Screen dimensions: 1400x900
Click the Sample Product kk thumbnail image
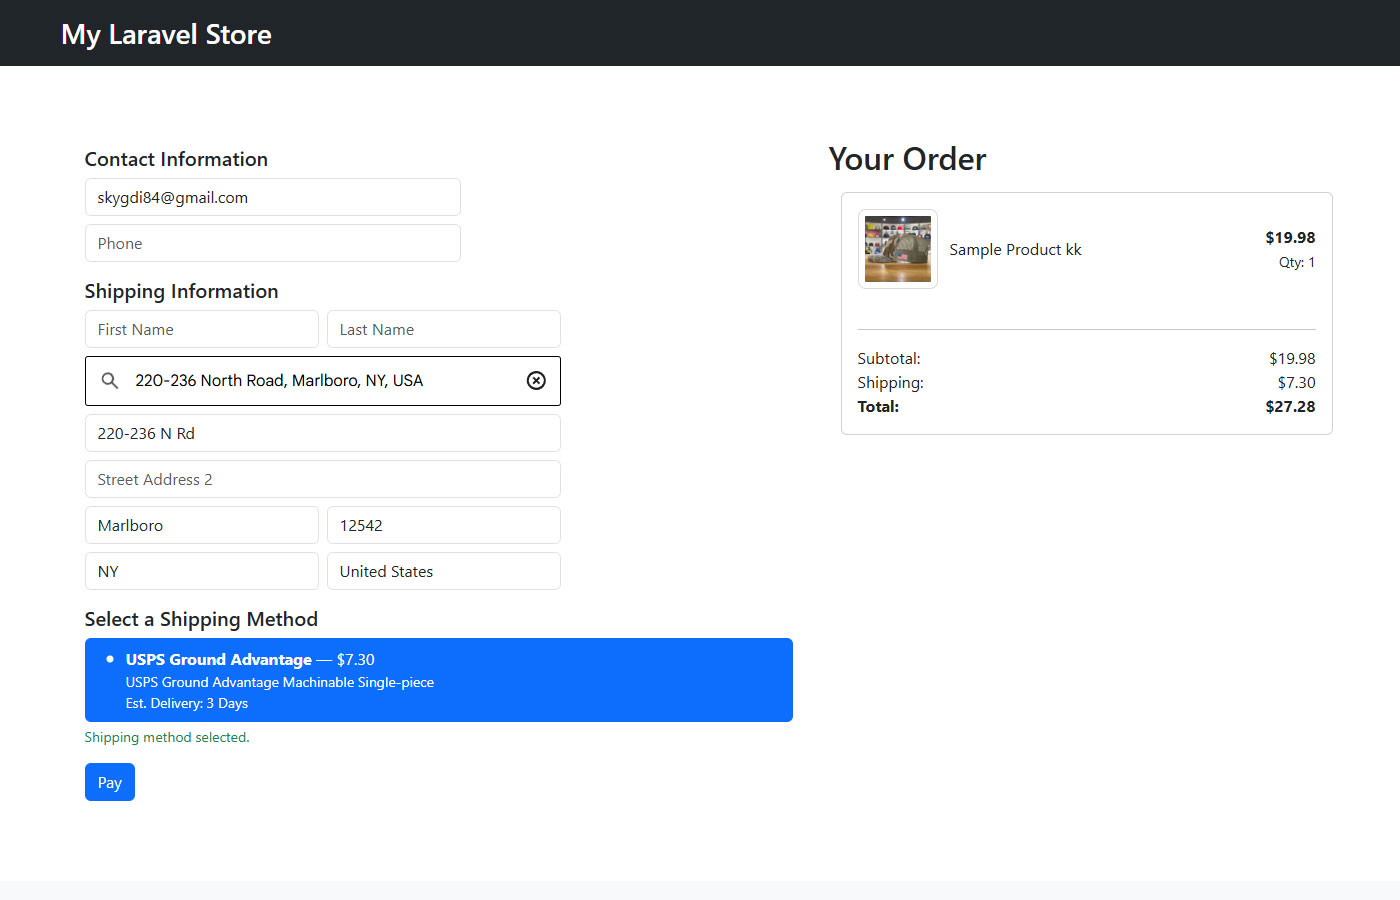(897, 249)
